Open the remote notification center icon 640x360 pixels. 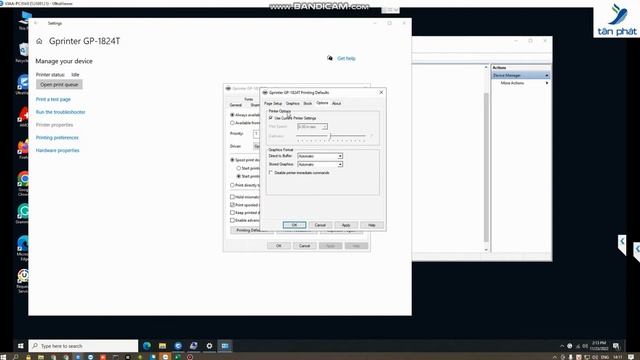616,346
